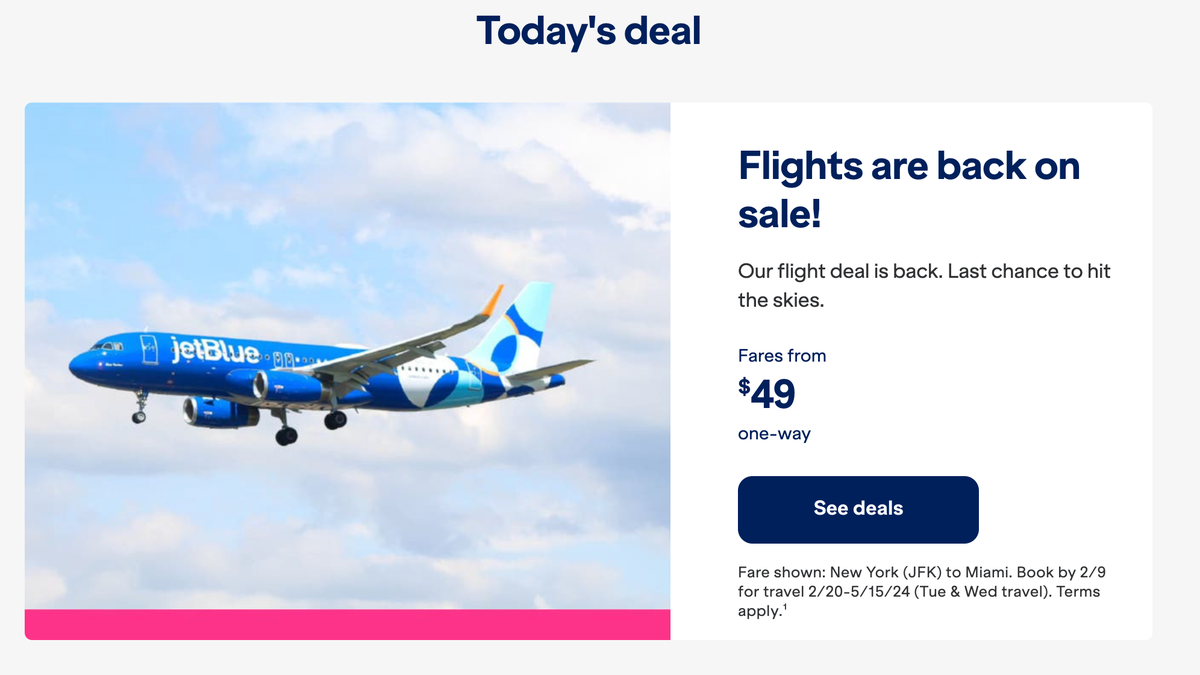This screenshot has height=675, width=1200.
Task: Click the jetBlue airplane photo
Action: coord(350,370)
